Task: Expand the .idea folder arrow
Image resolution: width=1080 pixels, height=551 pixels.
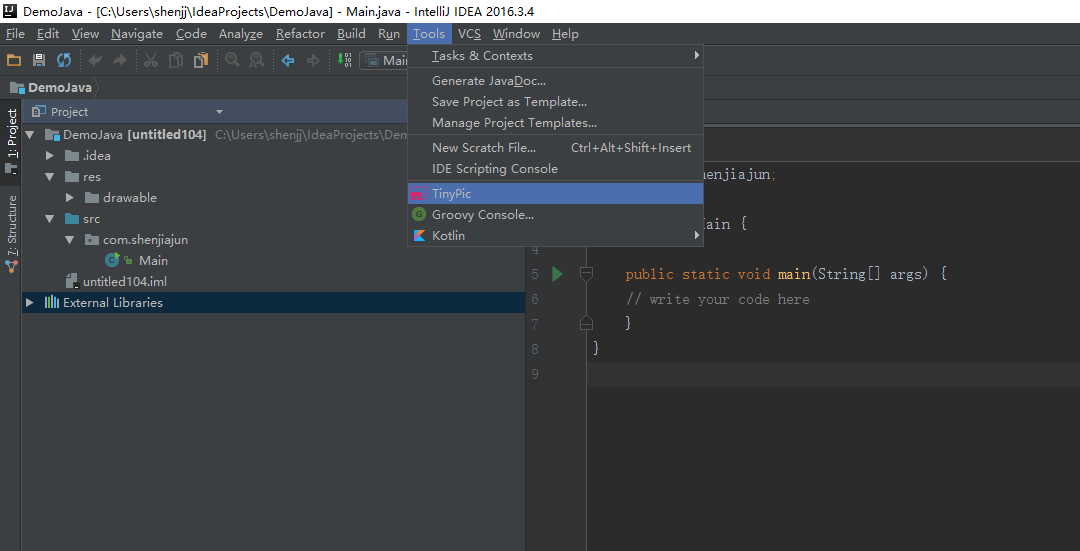Action: tap(50, 156)
